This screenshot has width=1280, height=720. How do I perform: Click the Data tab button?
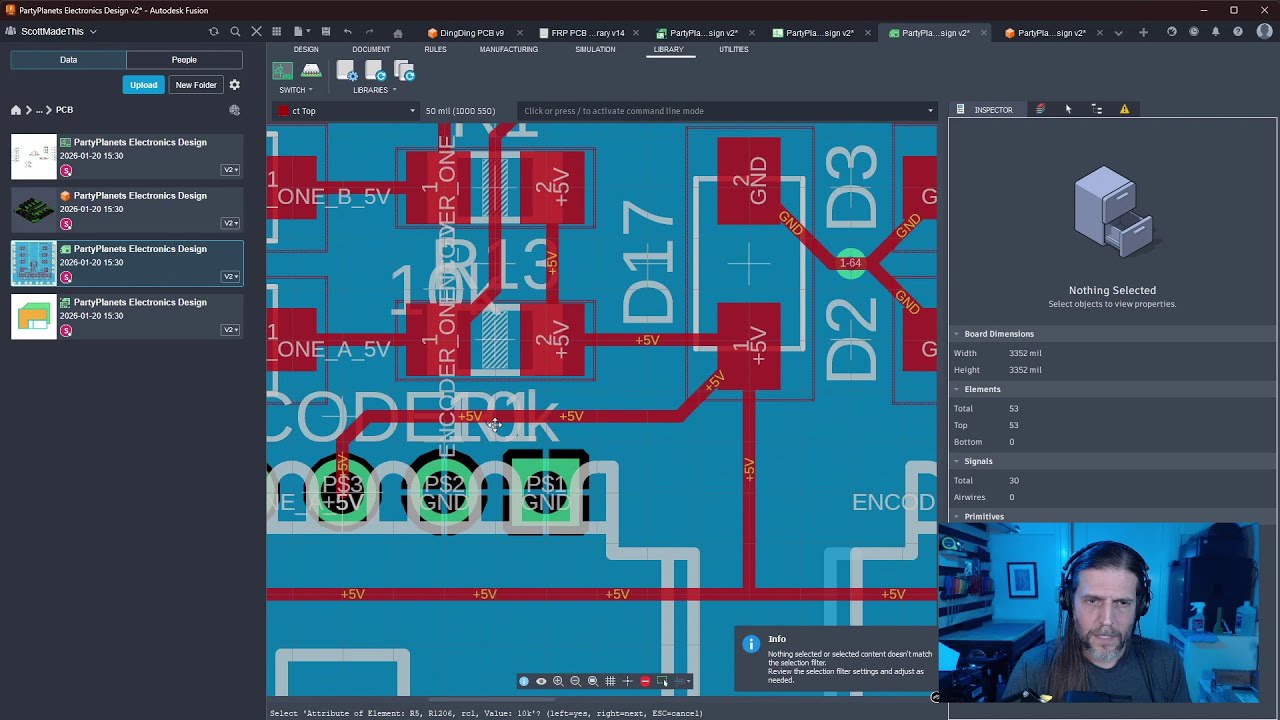[68, 60]
